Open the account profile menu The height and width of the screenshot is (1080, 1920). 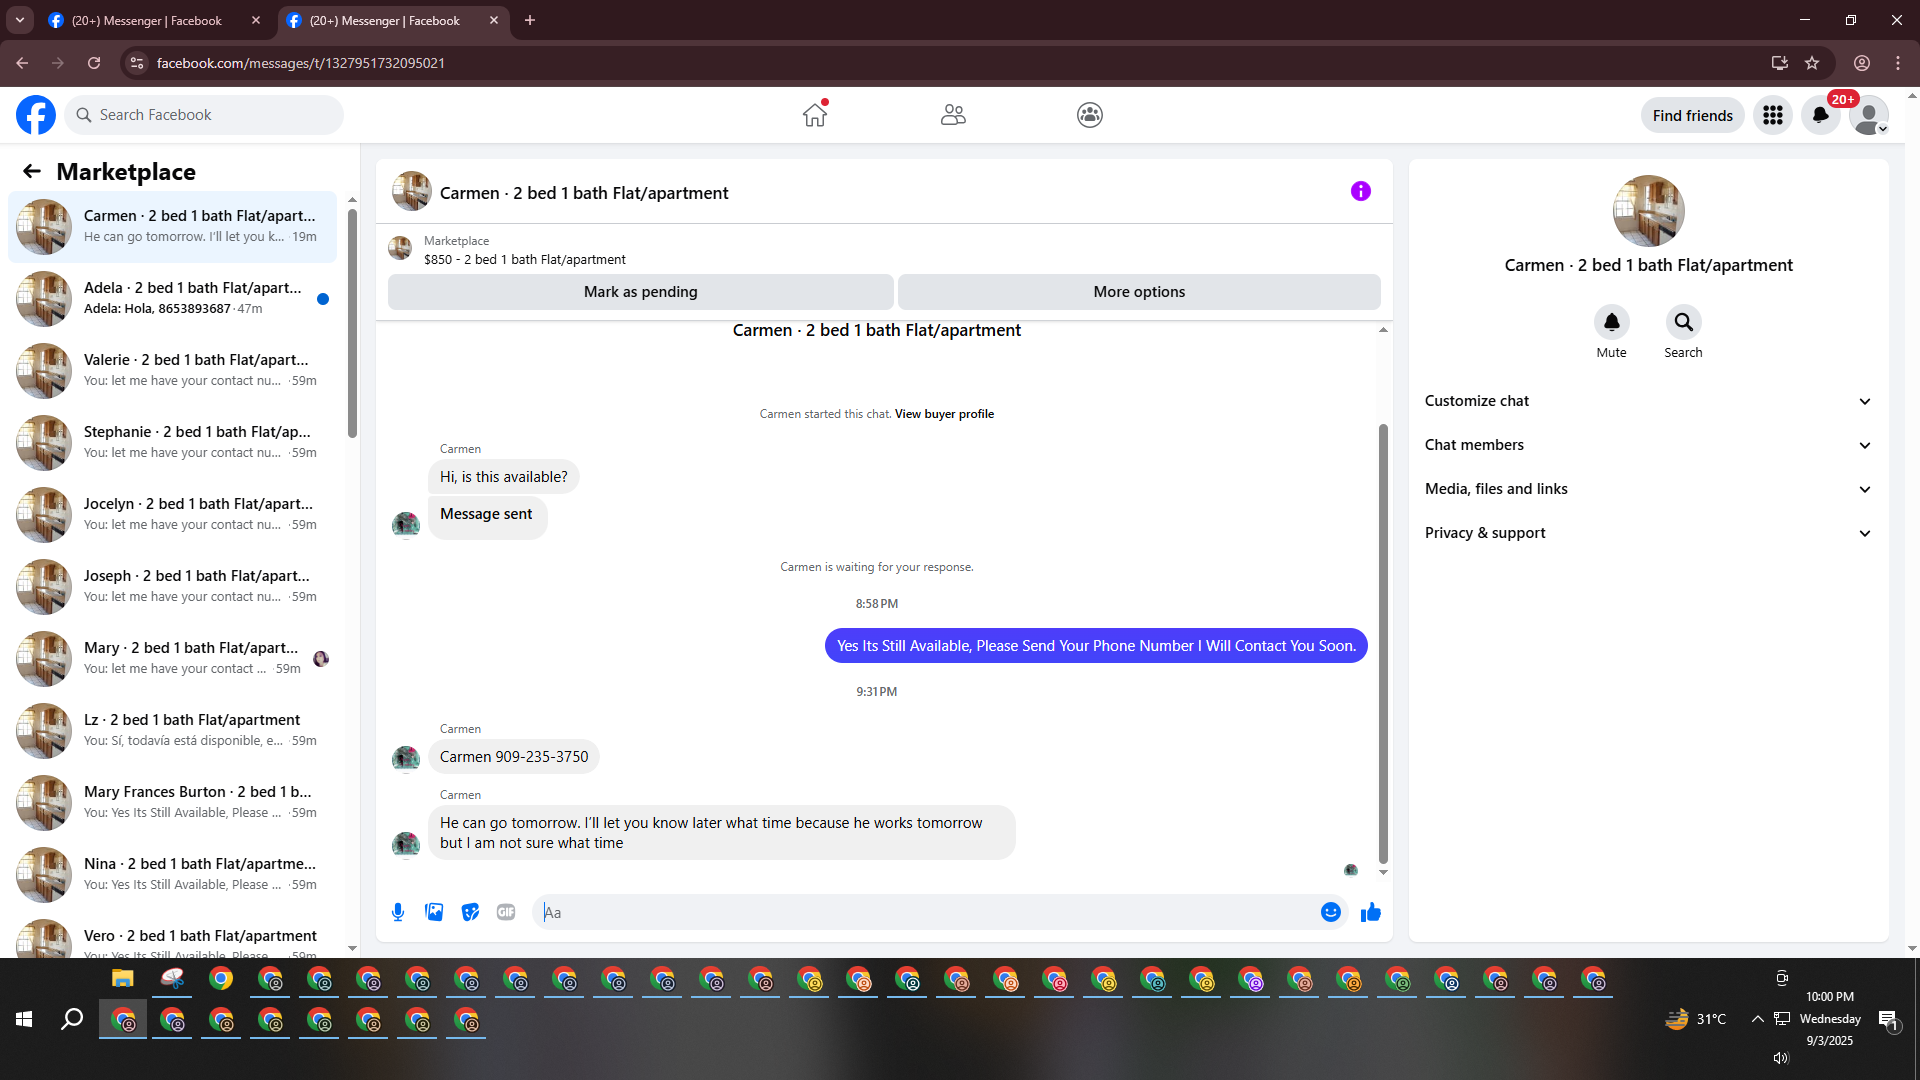[x=1869, y=115]
